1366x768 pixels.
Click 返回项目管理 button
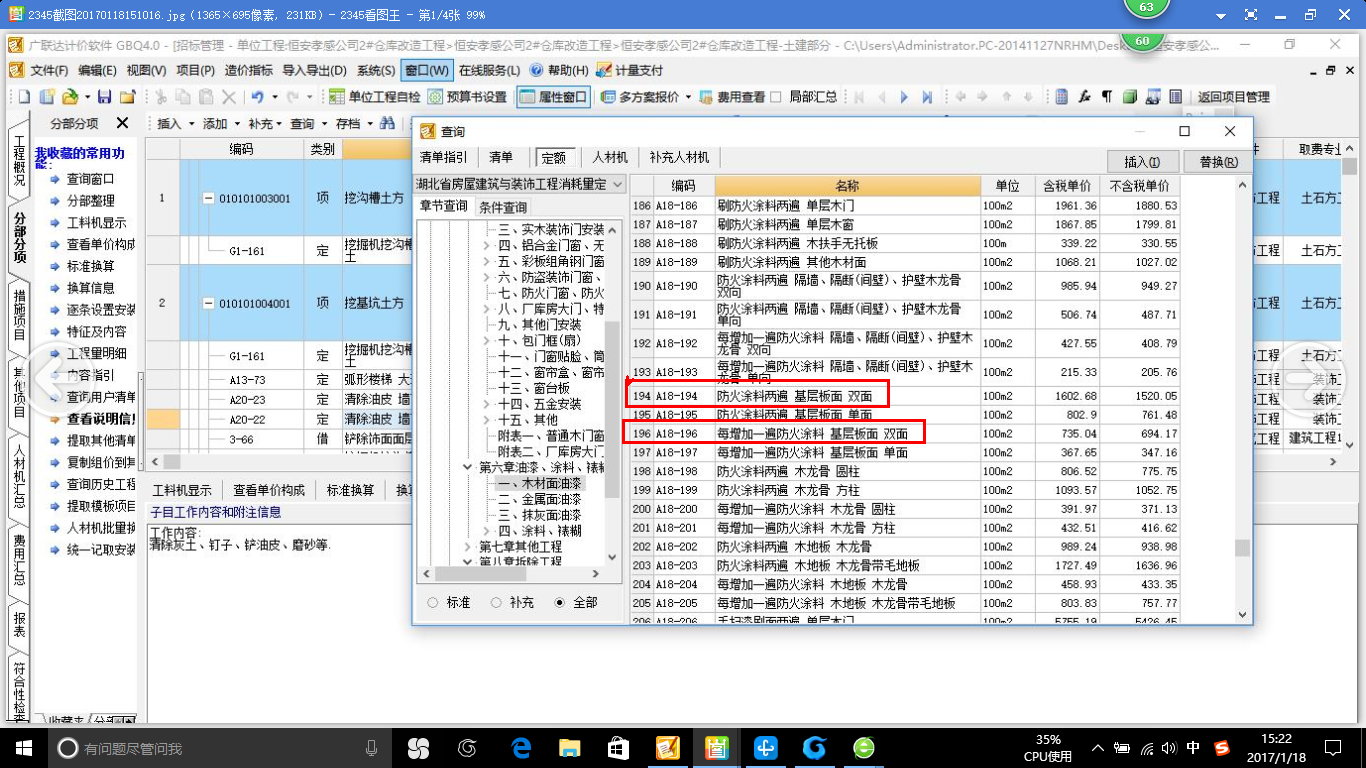coord(1233,97)
